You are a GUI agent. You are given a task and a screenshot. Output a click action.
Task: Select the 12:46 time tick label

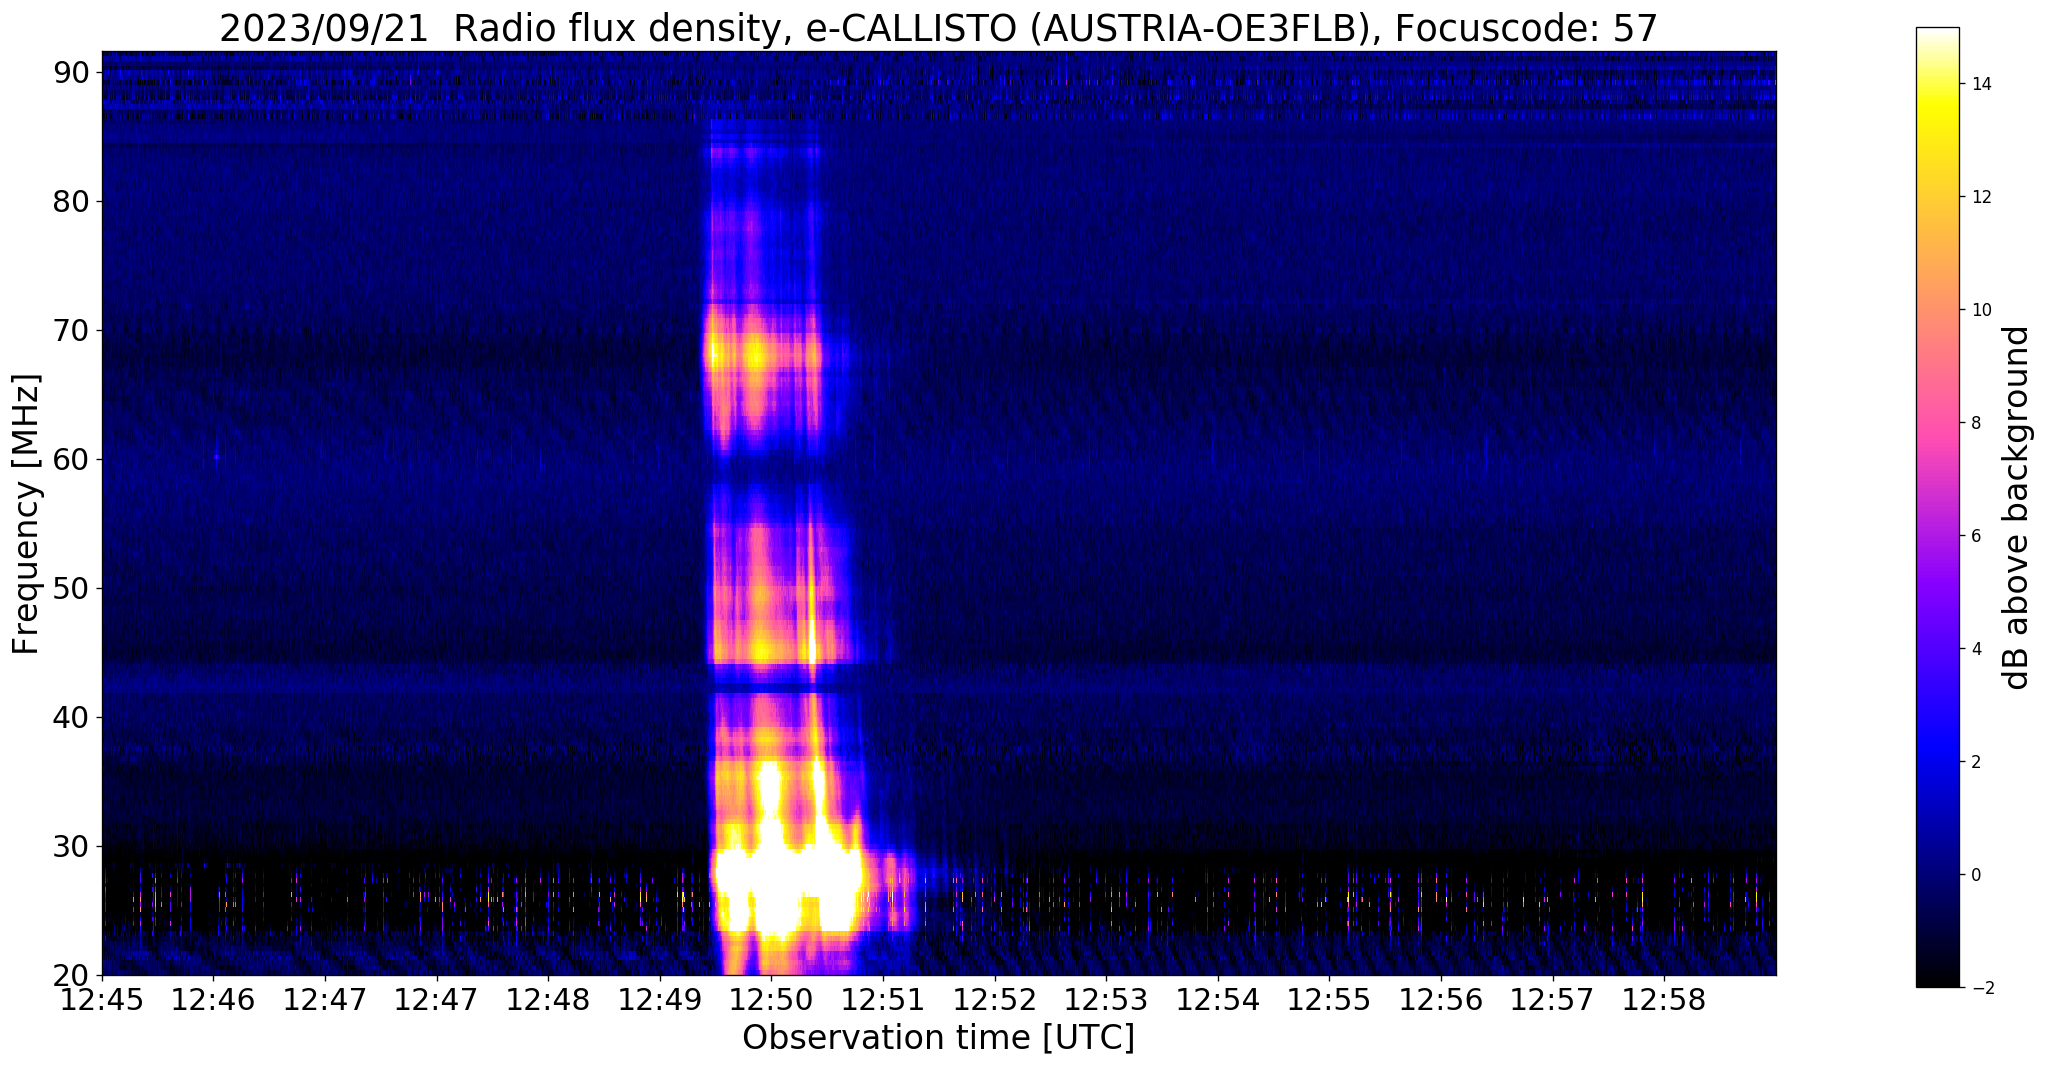click(x=213, y=1000)
